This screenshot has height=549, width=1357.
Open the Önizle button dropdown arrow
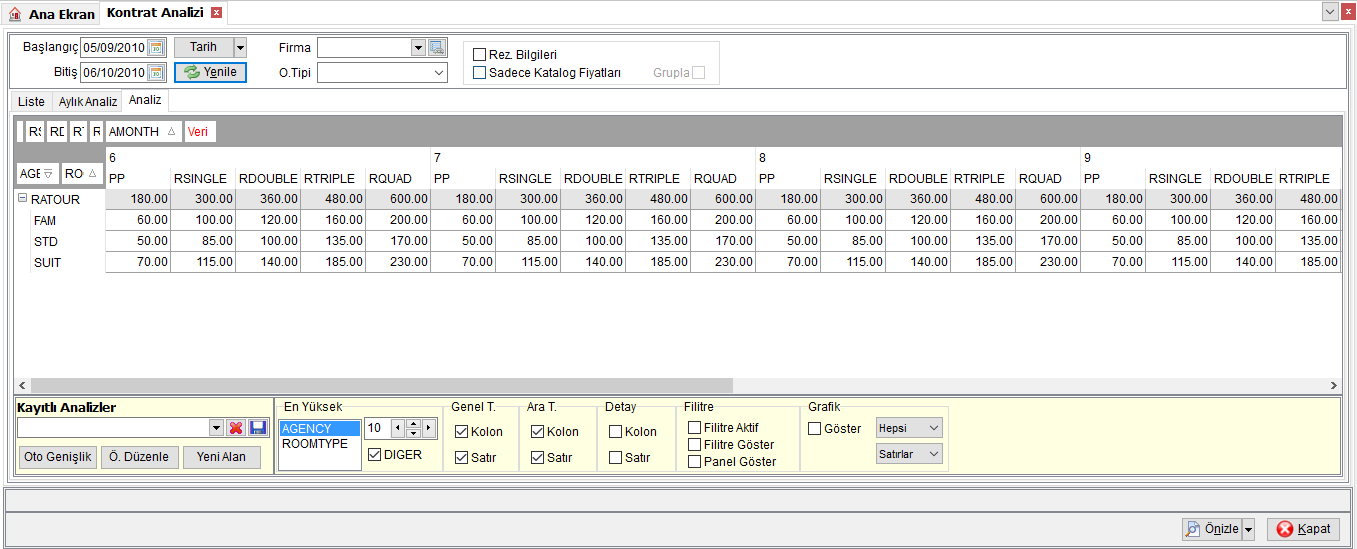(x=1248, y=529)
